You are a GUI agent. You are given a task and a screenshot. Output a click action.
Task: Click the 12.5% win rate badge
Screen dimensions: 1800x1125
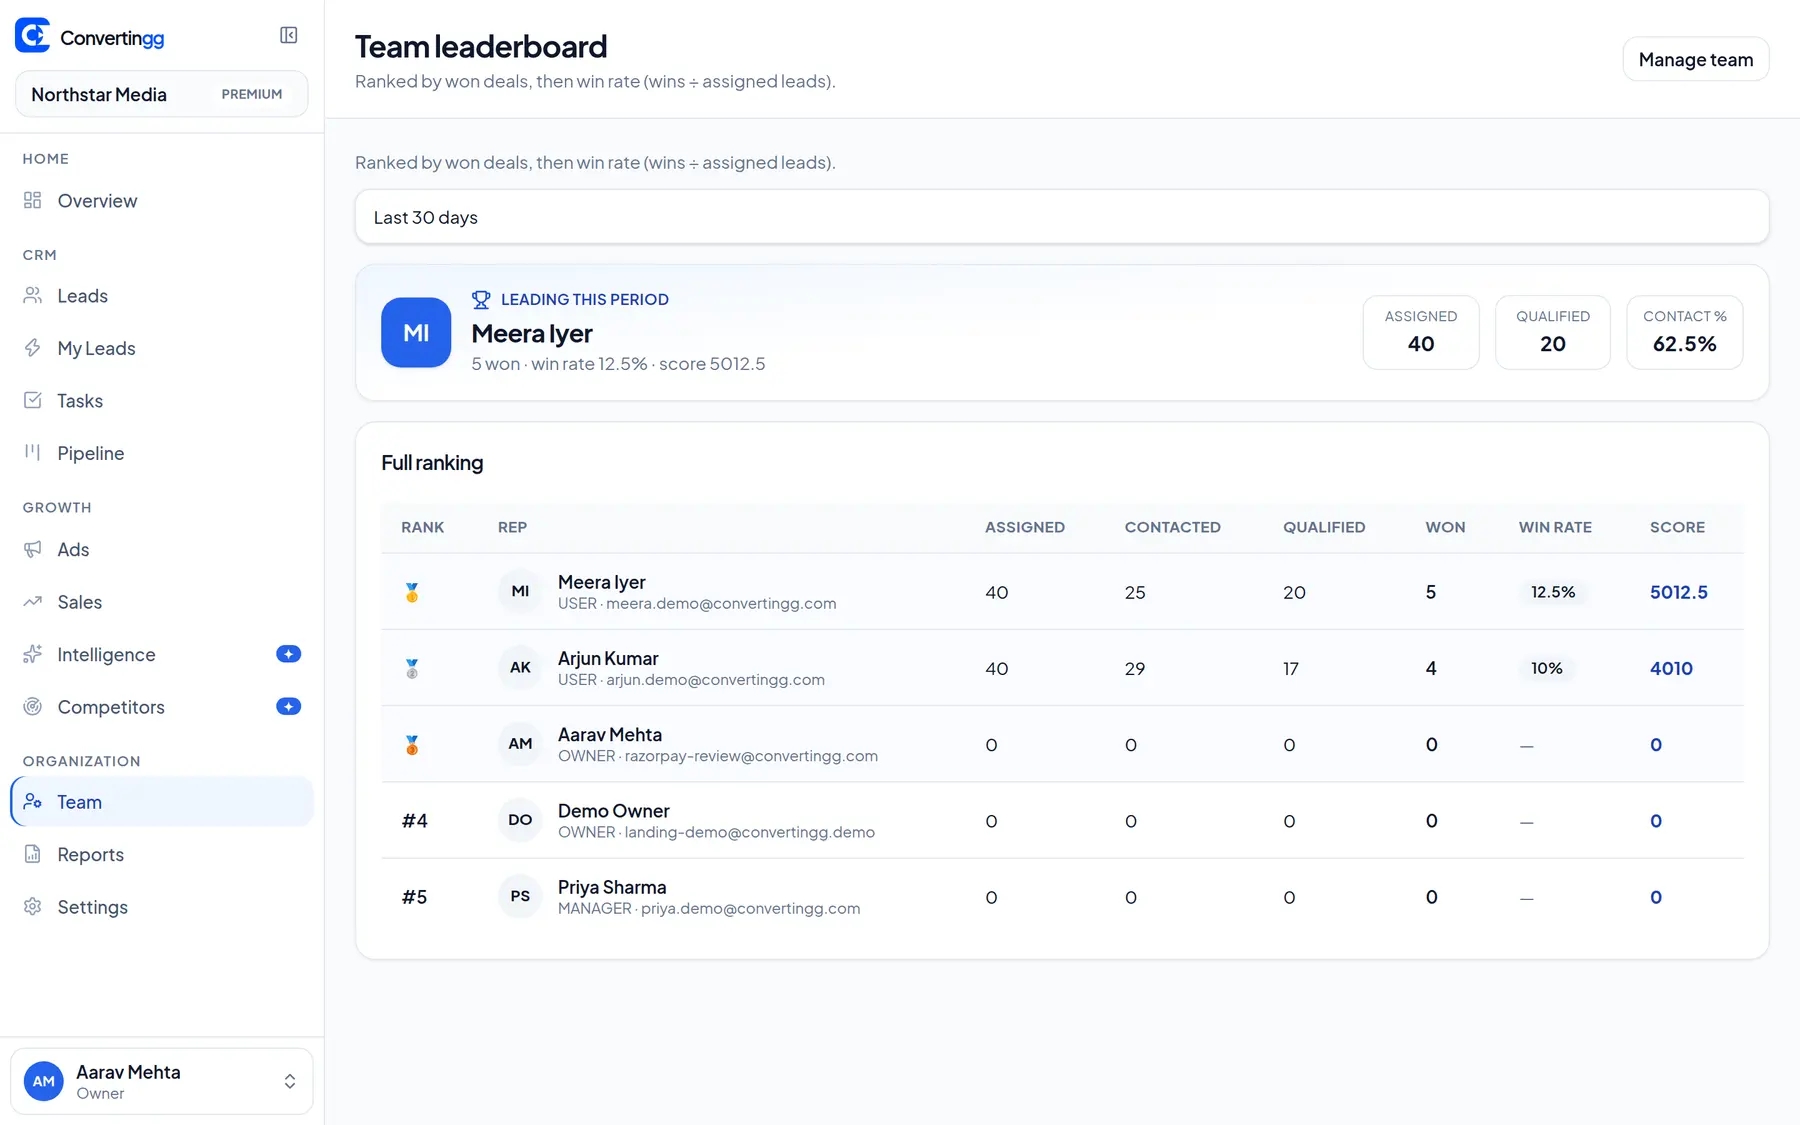[x=1553, y=592]
